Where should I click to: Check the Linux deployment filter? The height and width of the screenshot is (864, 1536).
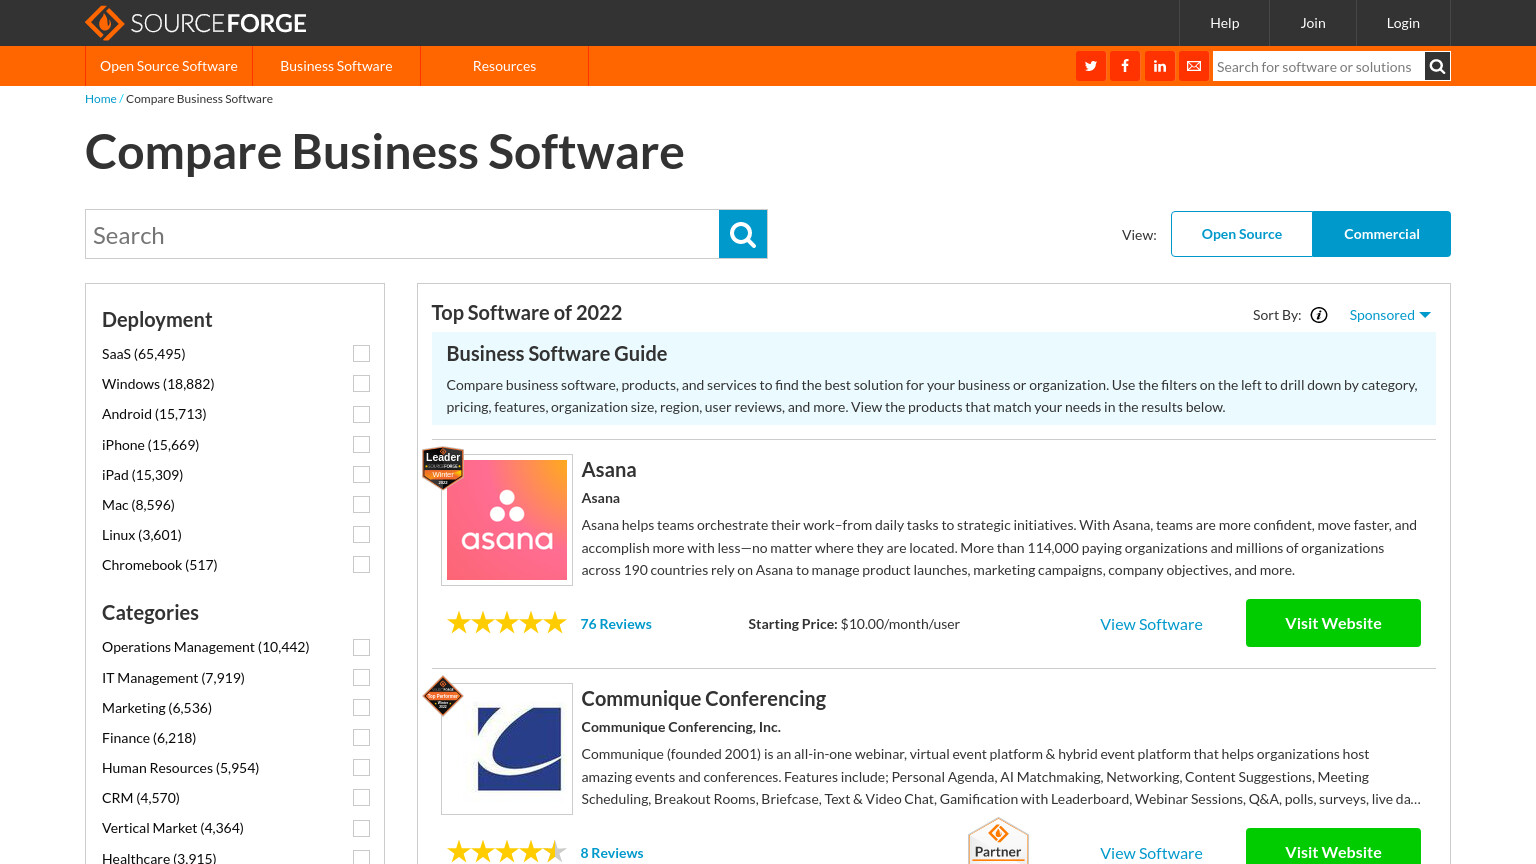(361, 534)
